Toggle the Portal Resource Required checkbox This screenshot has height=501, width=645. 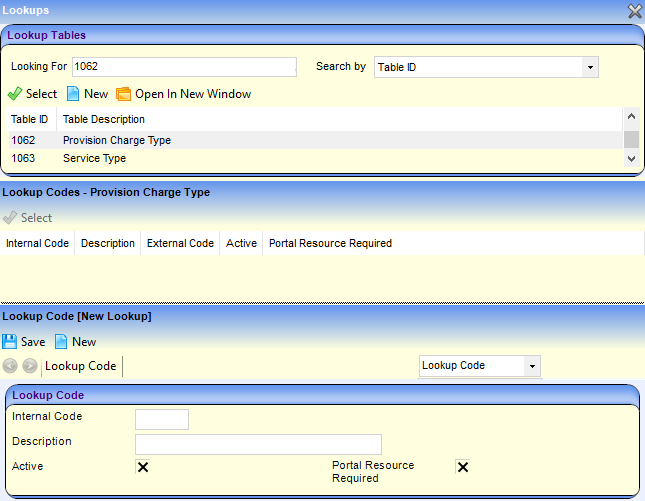point(462,467)
